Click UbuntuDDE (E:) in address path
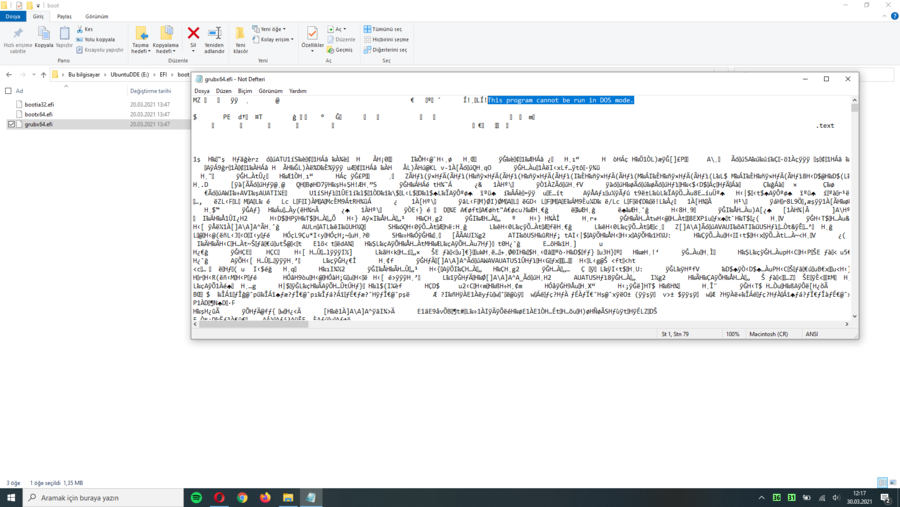Viewport: 900px width, 507px height. tap(130, 75)
